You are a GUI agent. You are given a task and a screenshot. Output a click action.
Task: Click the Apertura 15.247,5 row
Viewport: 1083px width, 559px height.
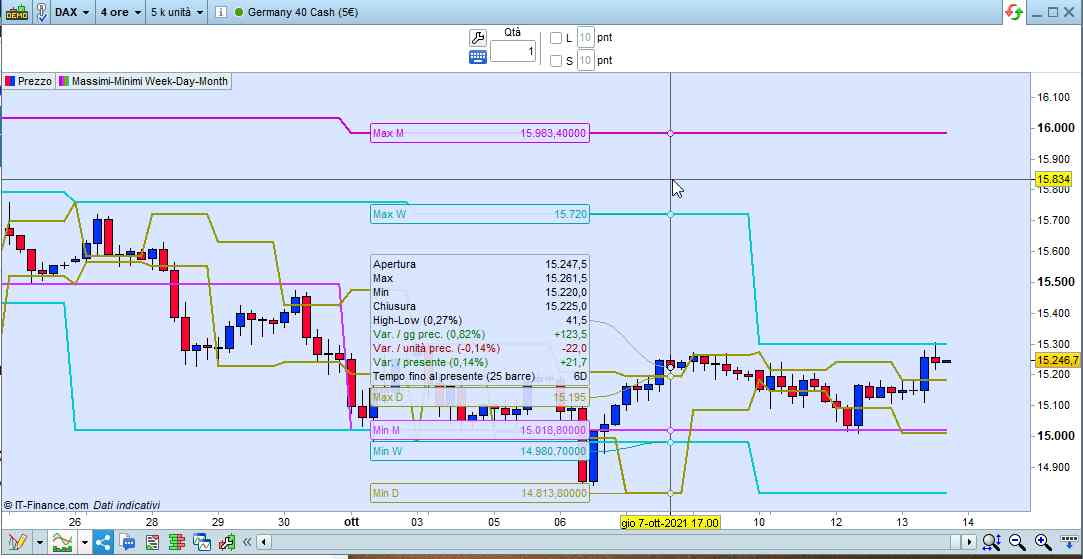click(x=480, y=264)
